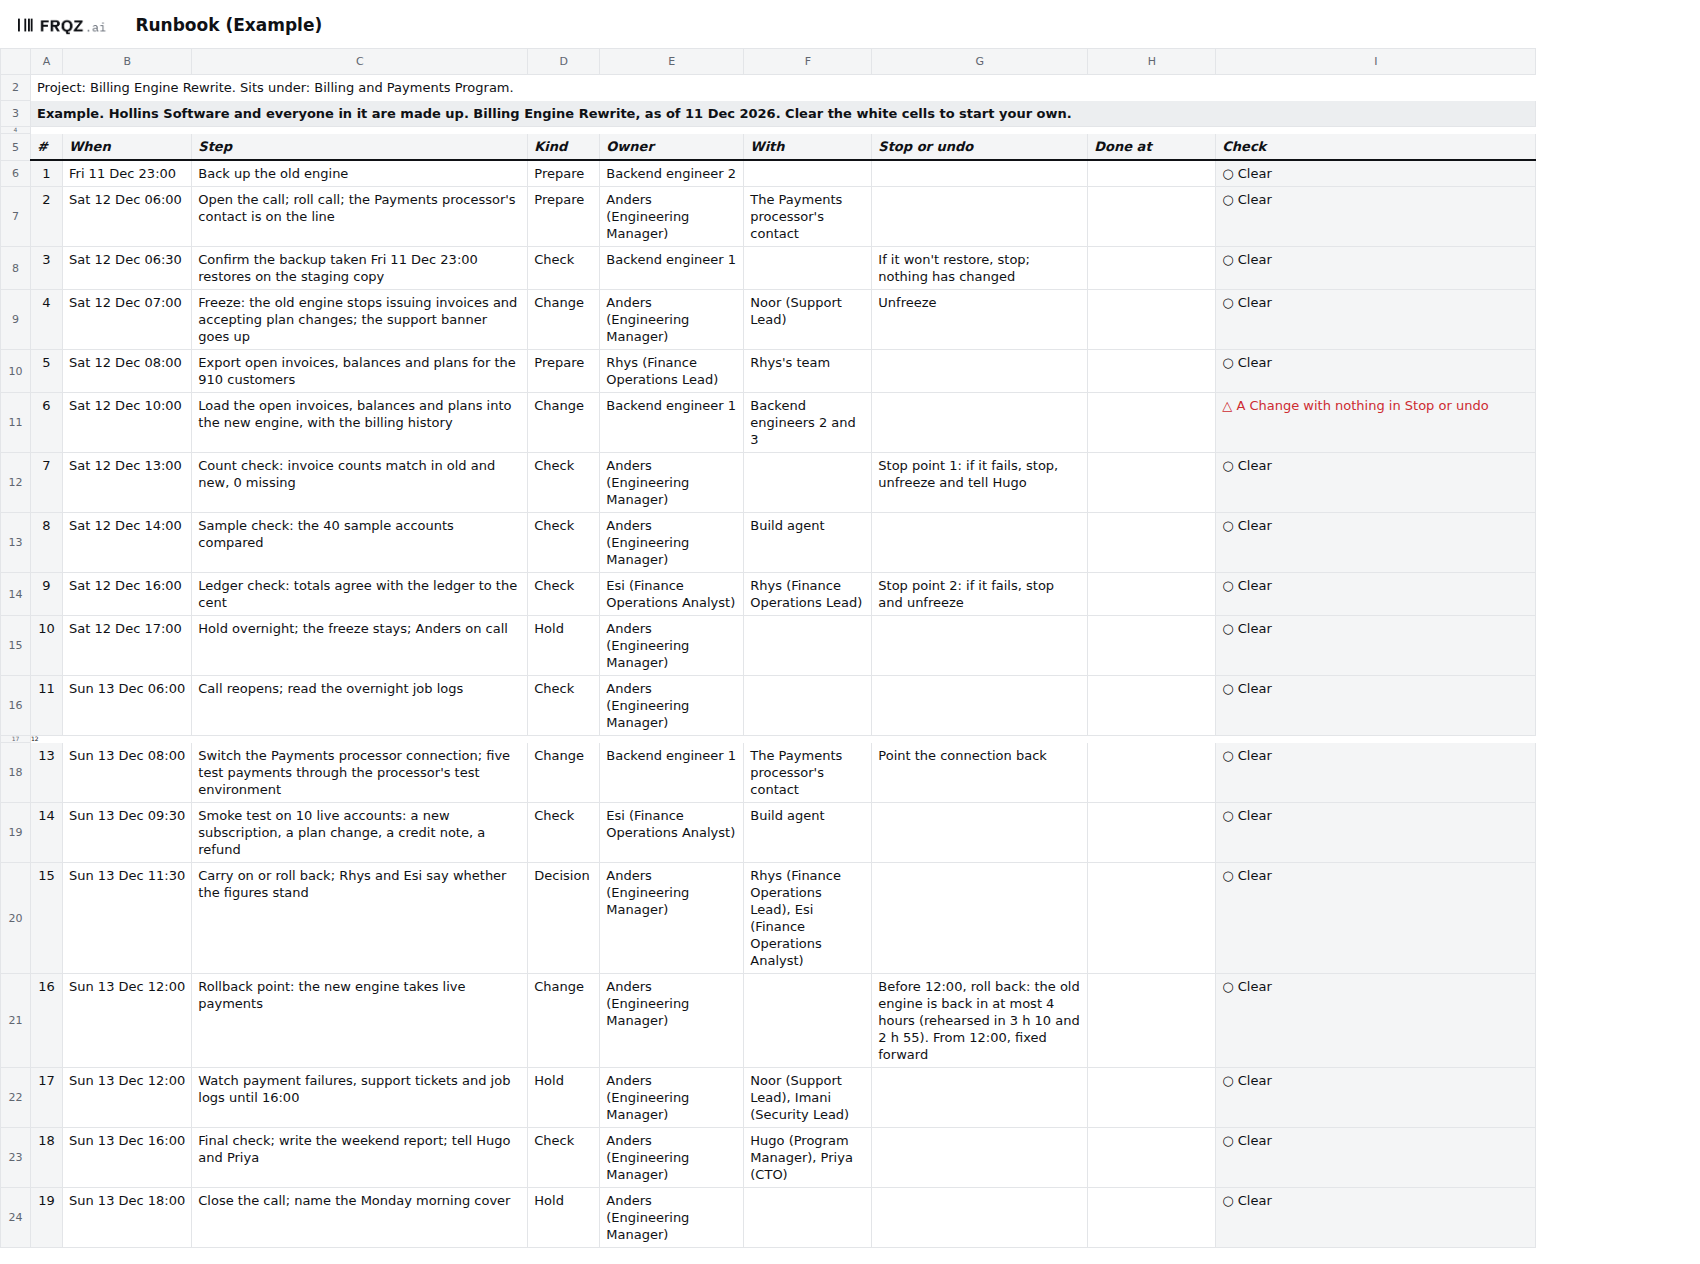Select the 'Backend engineer 2' owner cell

pos(671,174)
